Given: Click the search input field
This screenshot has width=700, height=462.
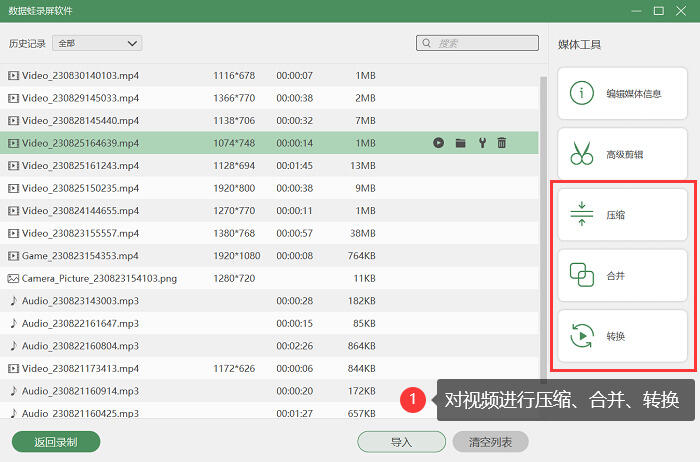Looking at the screenshot, I should 477,43.
